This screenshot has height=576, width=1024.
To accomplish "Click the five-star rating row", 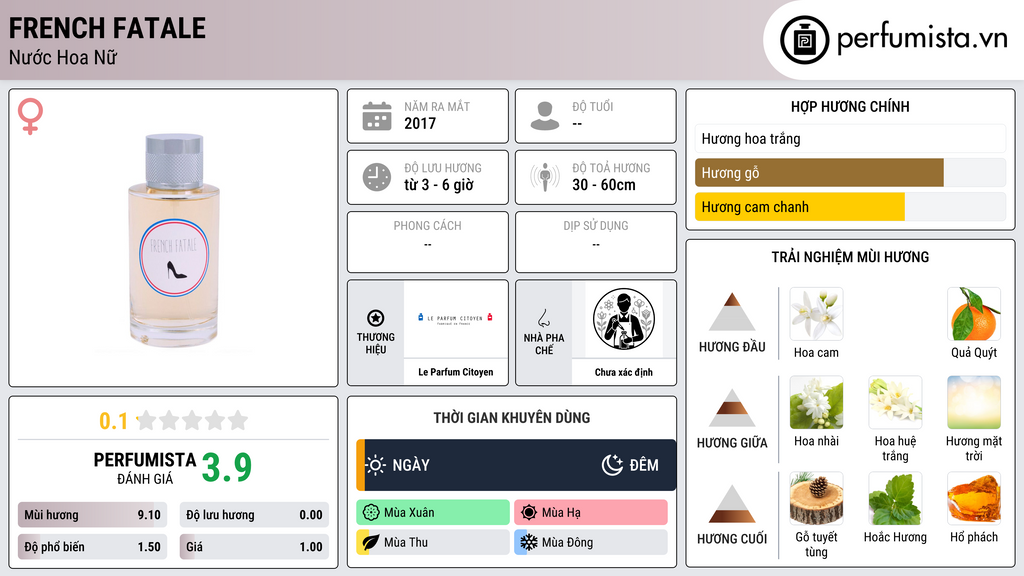I will pyautogui.click(x=193, y=420).
